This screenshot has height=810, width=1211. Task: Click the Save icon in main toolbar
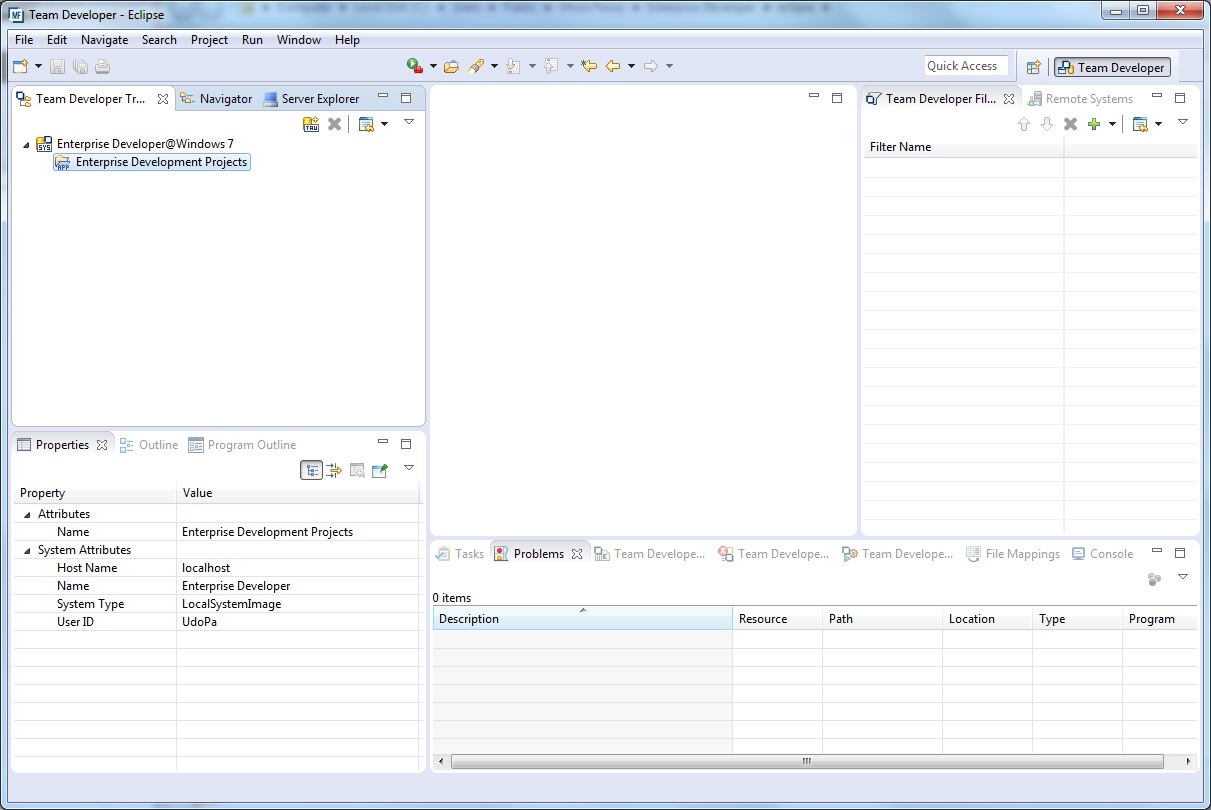tap(57, 67)
